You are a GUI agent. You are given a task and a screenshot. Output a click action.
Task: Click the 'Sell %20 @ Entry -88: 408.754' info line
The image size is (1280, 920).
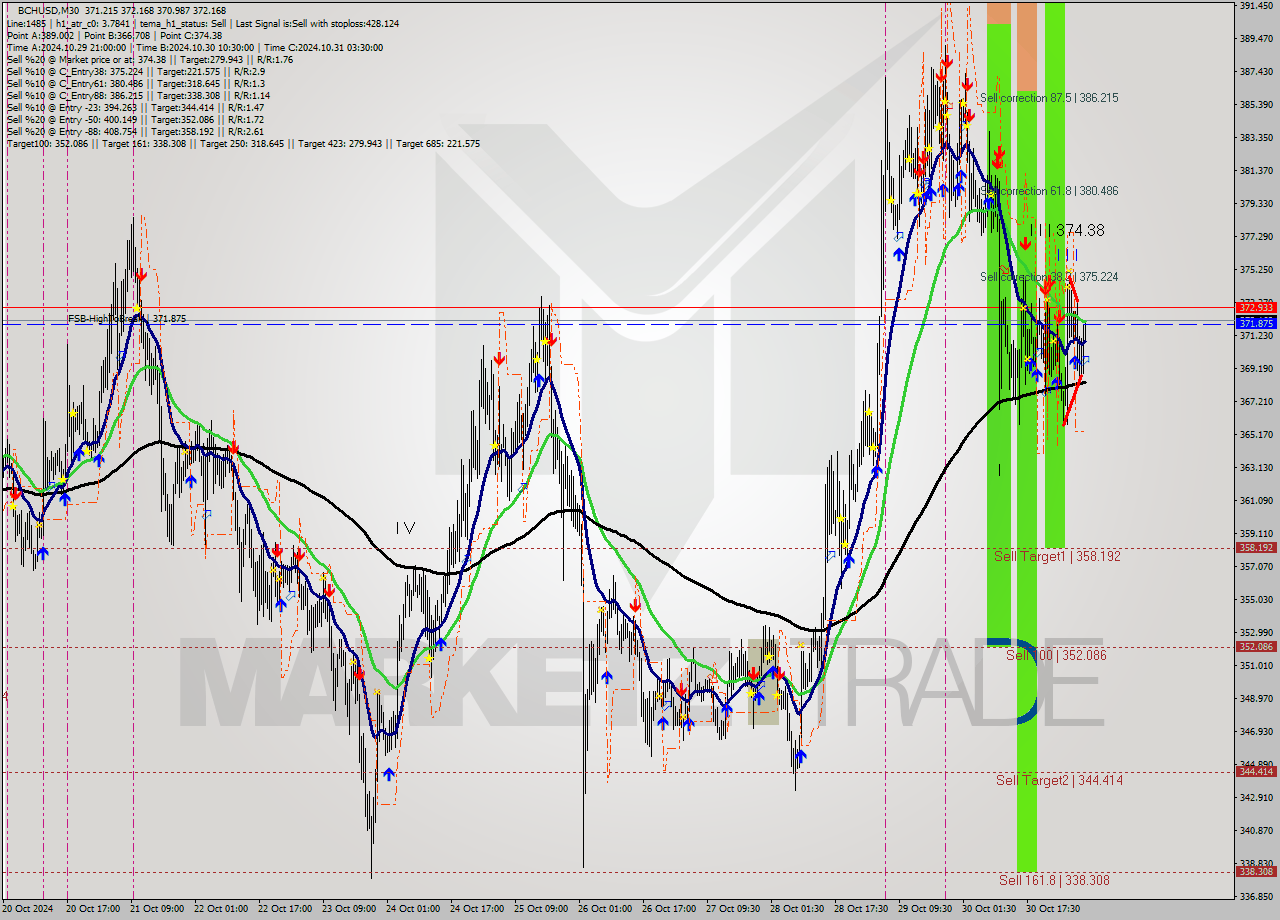(135, 131)
